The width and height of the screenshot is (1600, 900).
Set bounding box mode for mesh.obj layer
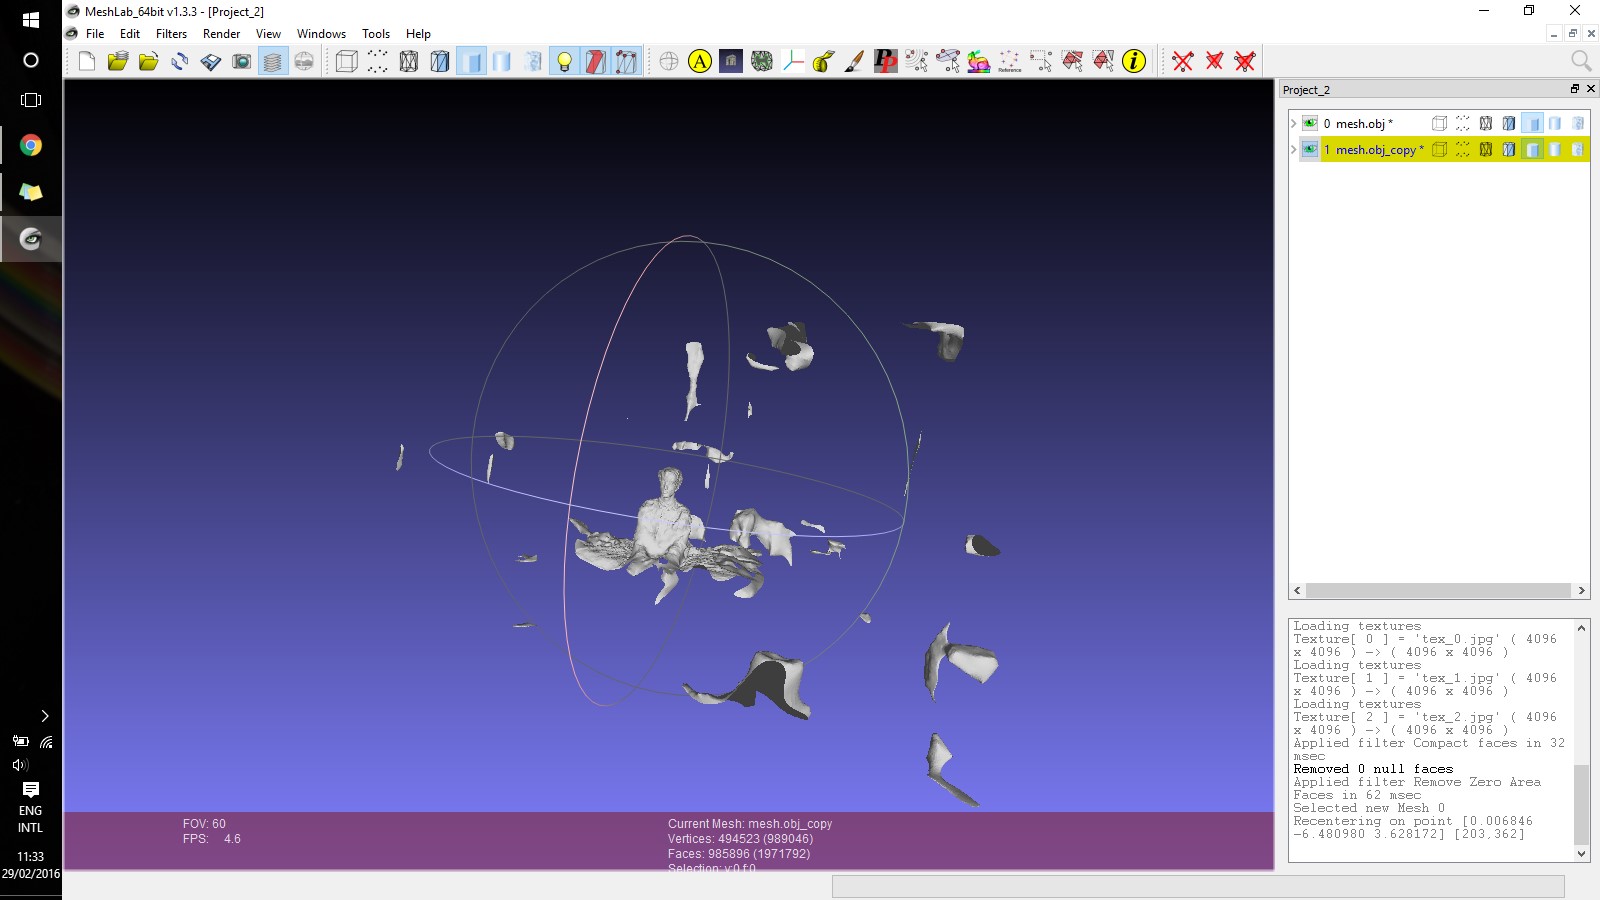[1439, 123]
